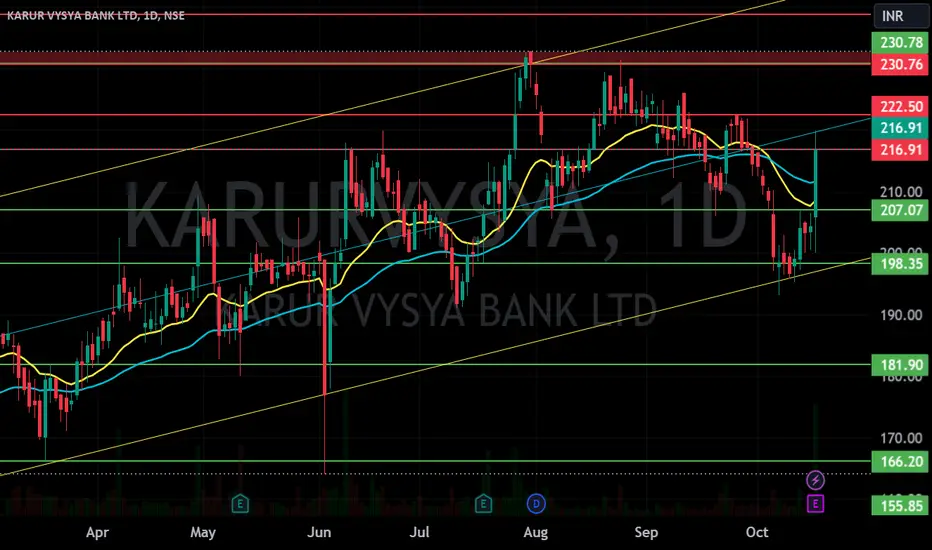Click the 190.00 price scale value
The width and height of the screenshot is (932, 550).
[901, 315]
